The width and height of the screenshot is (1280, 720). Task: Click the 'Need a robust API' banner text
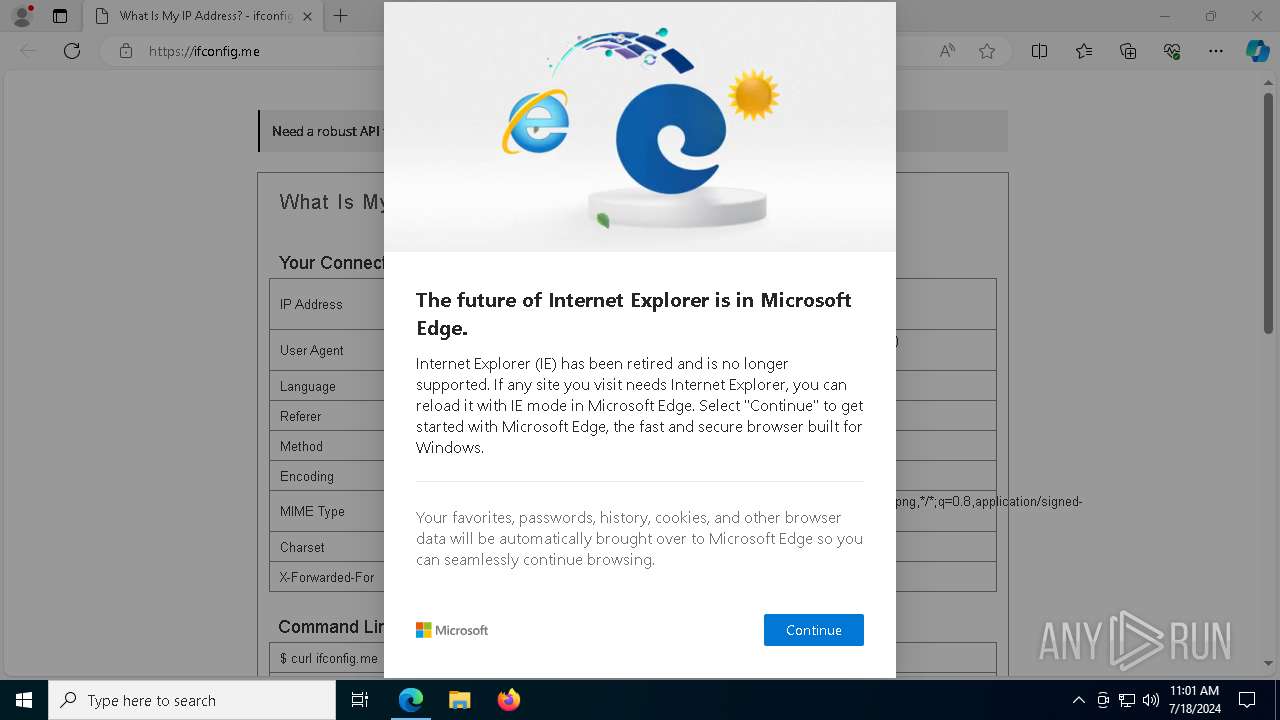[x=327, y=131]
